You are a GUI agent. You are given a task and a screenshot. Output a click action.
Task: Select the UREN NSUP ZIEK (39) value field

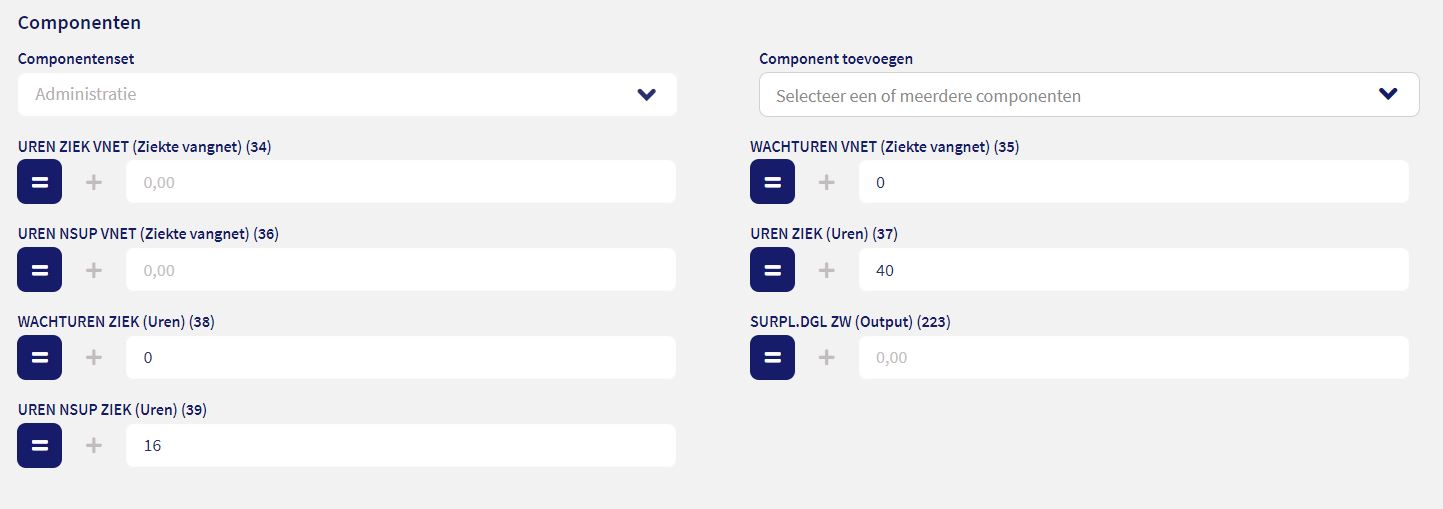coord(400,445)
